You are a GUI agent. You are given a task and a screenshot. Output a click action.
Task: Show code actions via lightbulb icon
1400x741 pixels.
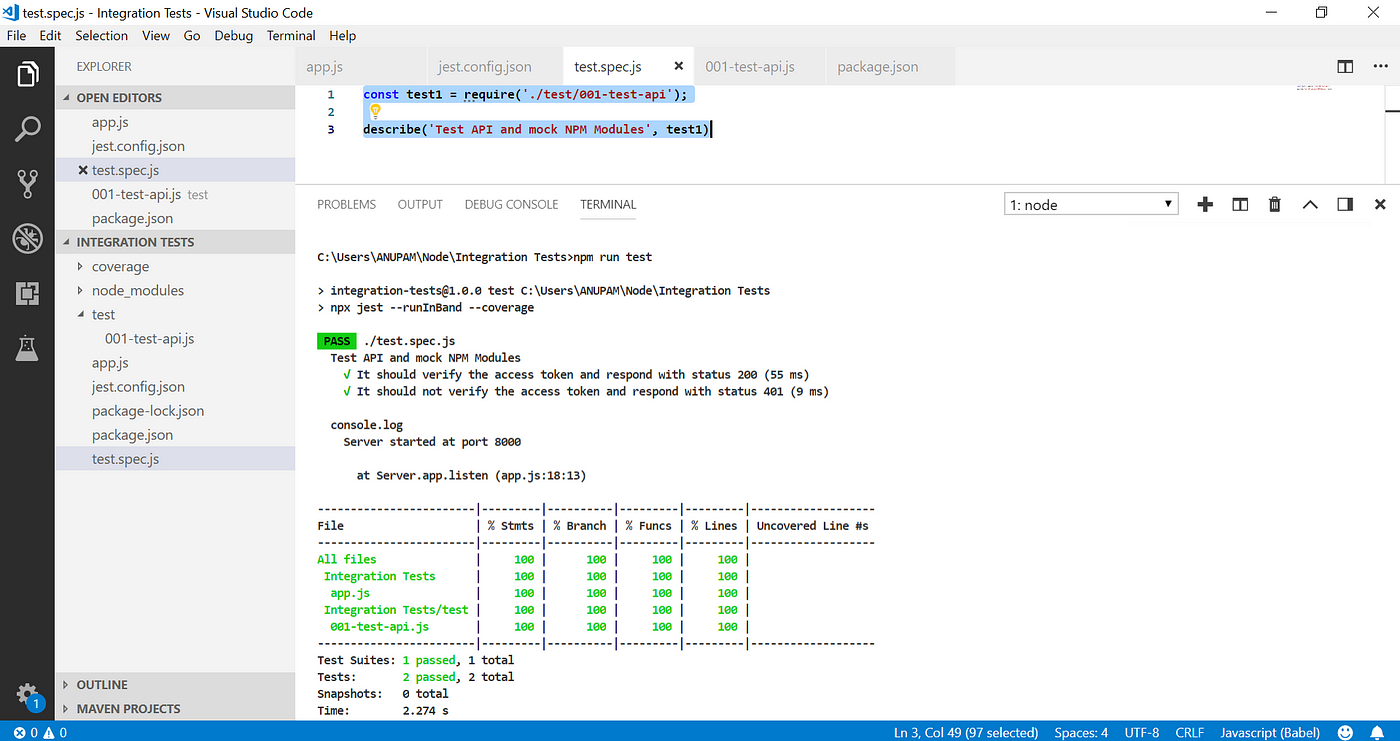(376, 111)
